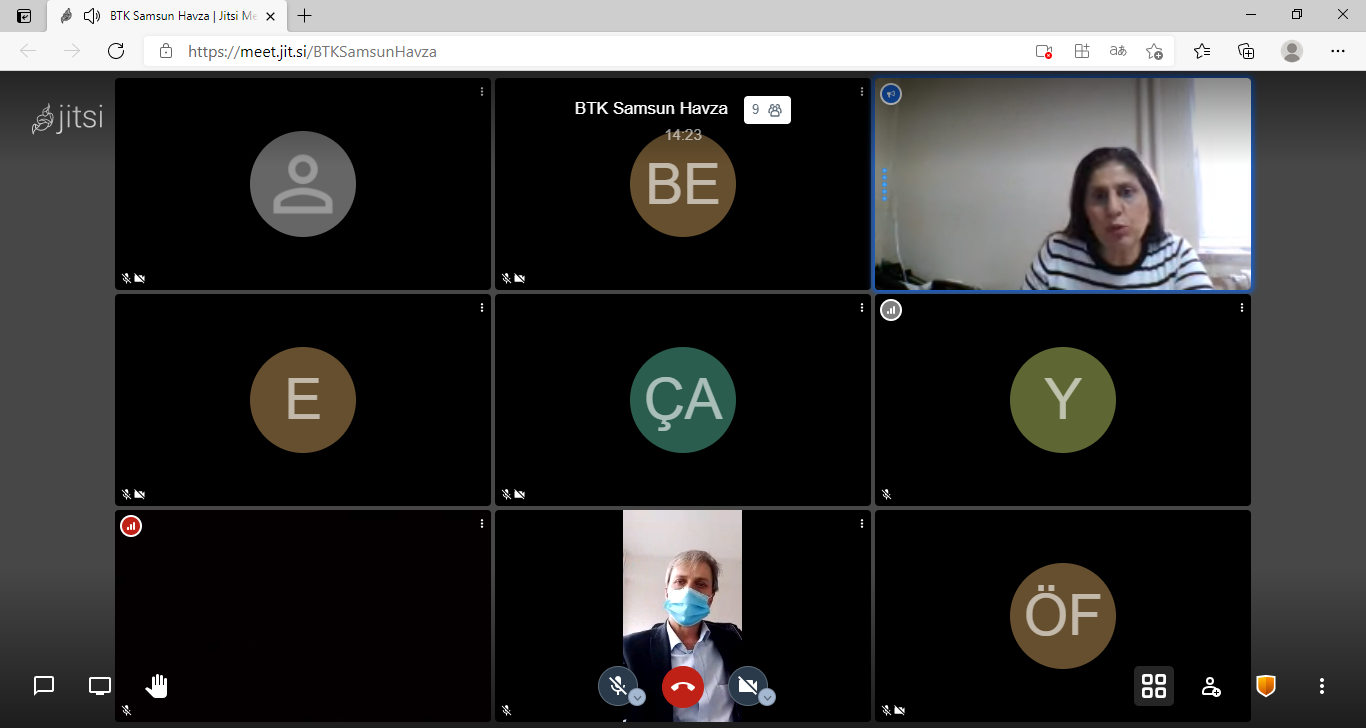Open camera permission indicator in address bar
The height and width of the screenshot is (728, 1366).
point(1044,51)
